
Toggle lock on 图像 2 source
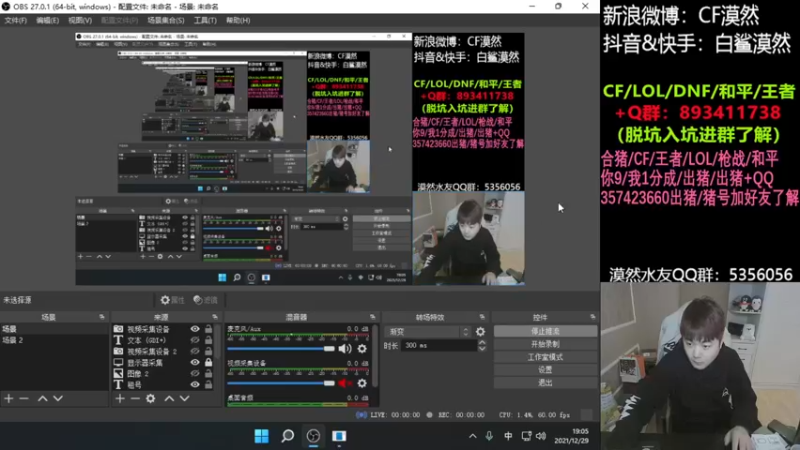tap(208, 374)
